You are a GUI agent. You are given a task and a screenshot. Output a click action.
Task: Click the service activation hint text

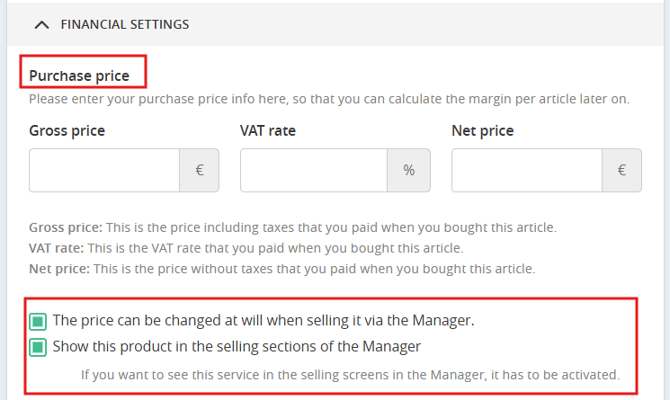coord(350,375)
